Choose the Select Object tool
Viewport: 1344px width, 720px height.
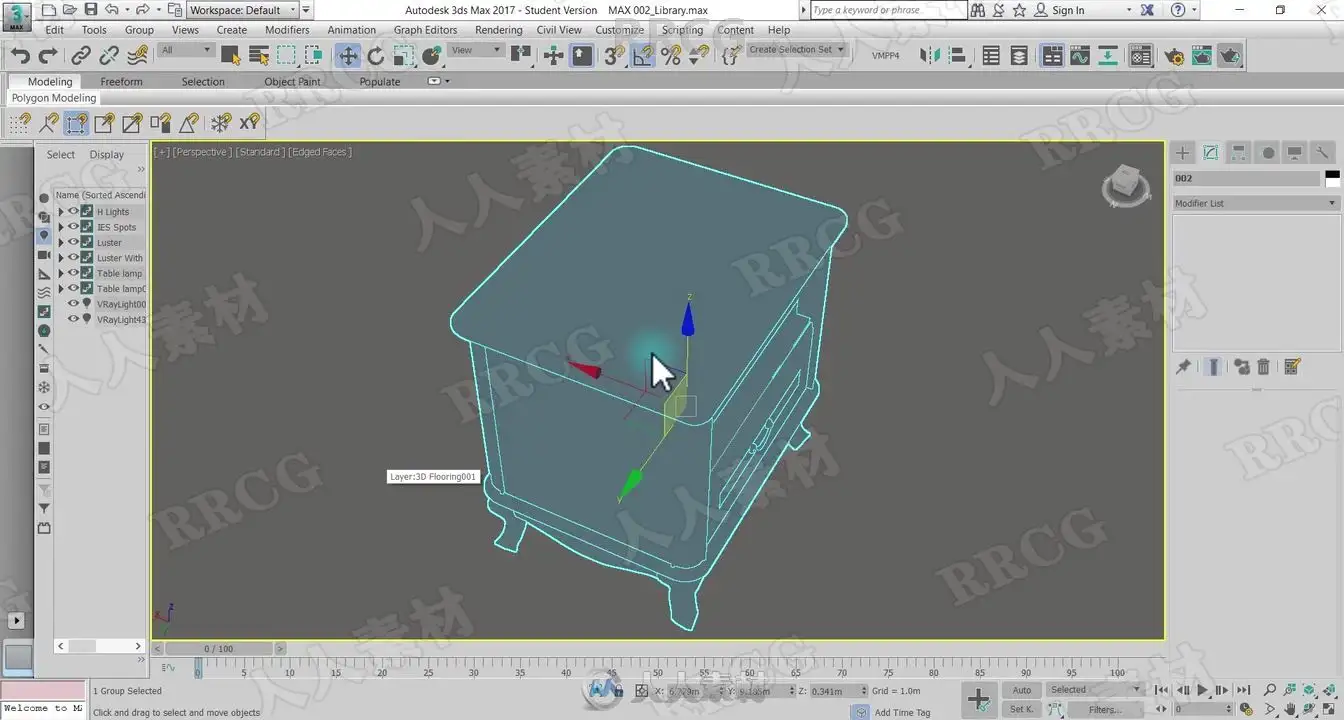tap(230, 56)
